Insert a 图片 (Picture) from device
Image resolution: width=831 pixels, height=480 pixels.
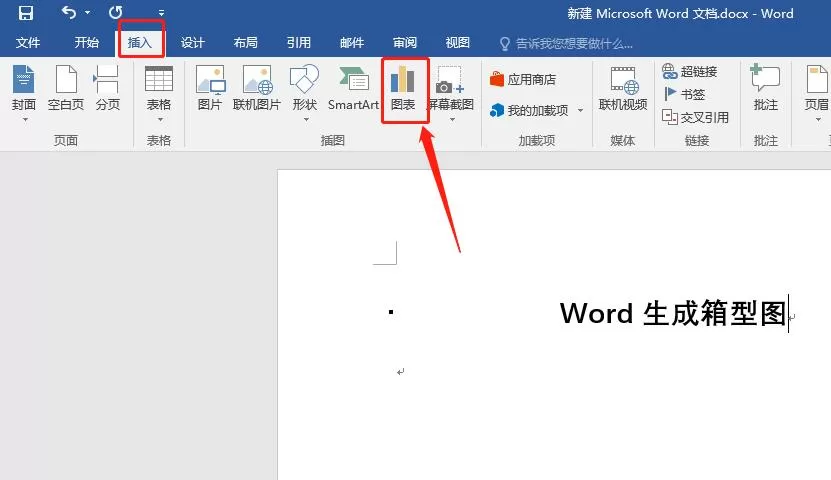(x=210, y=88)
